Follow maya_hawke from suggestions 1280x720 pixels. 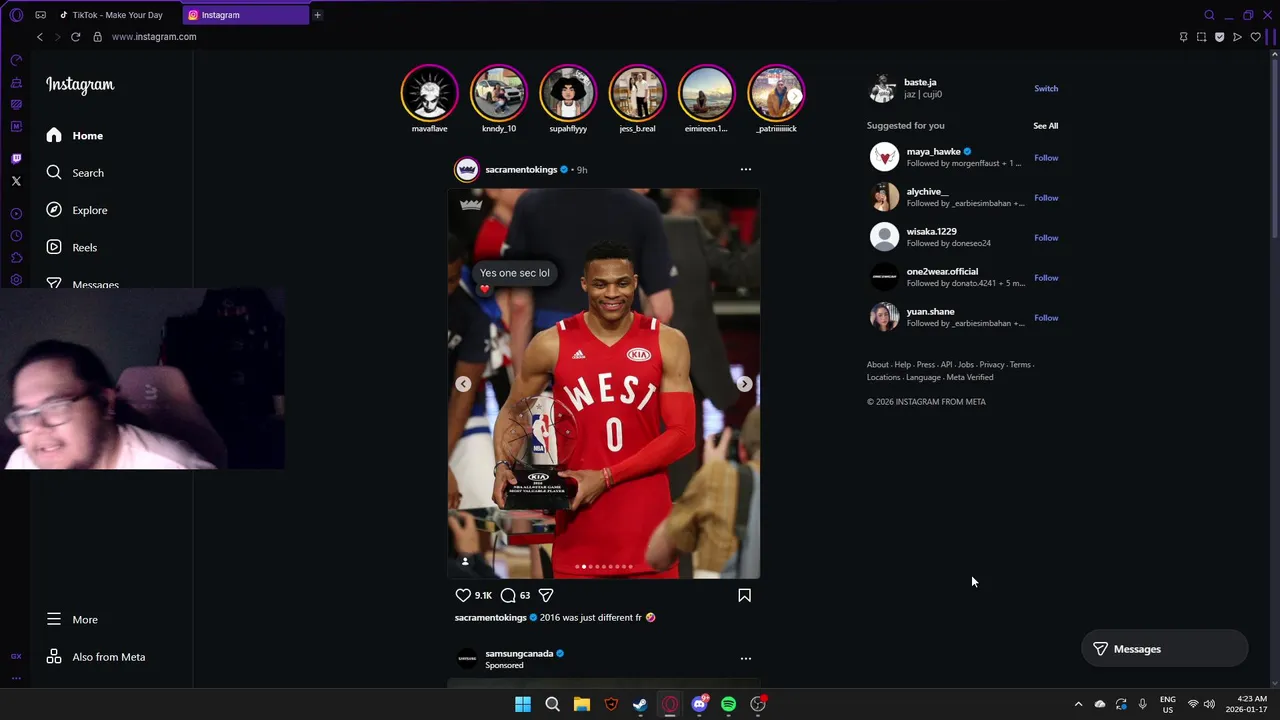point(1046,158)
